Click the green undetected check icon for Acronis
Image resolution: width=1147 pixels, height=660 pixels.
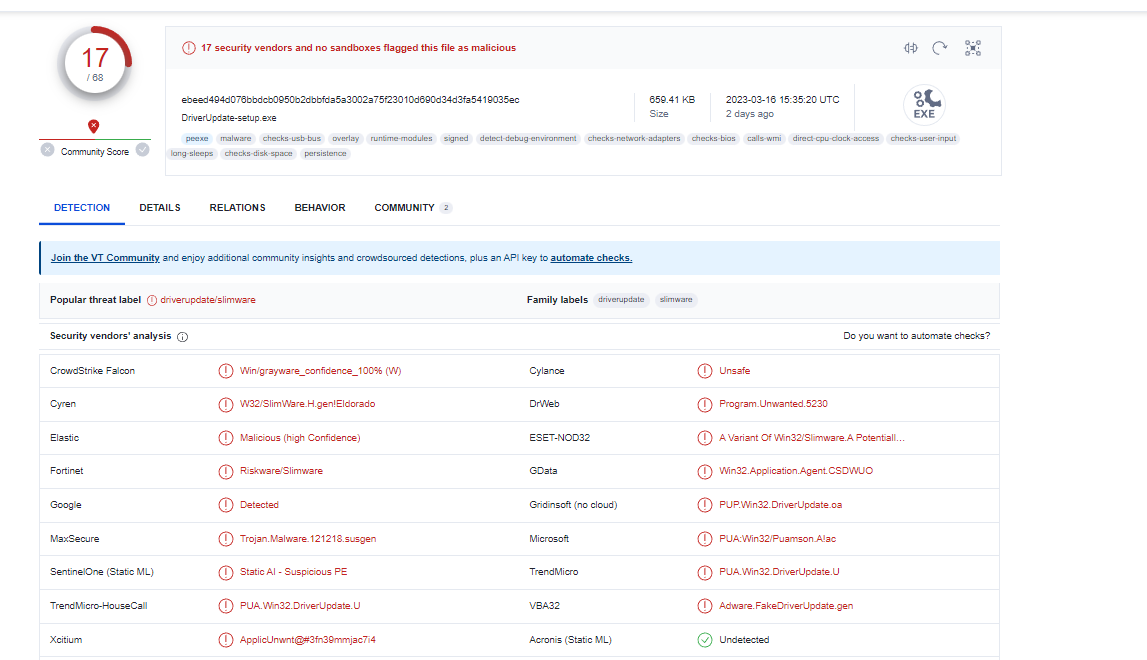coord(704,640)
